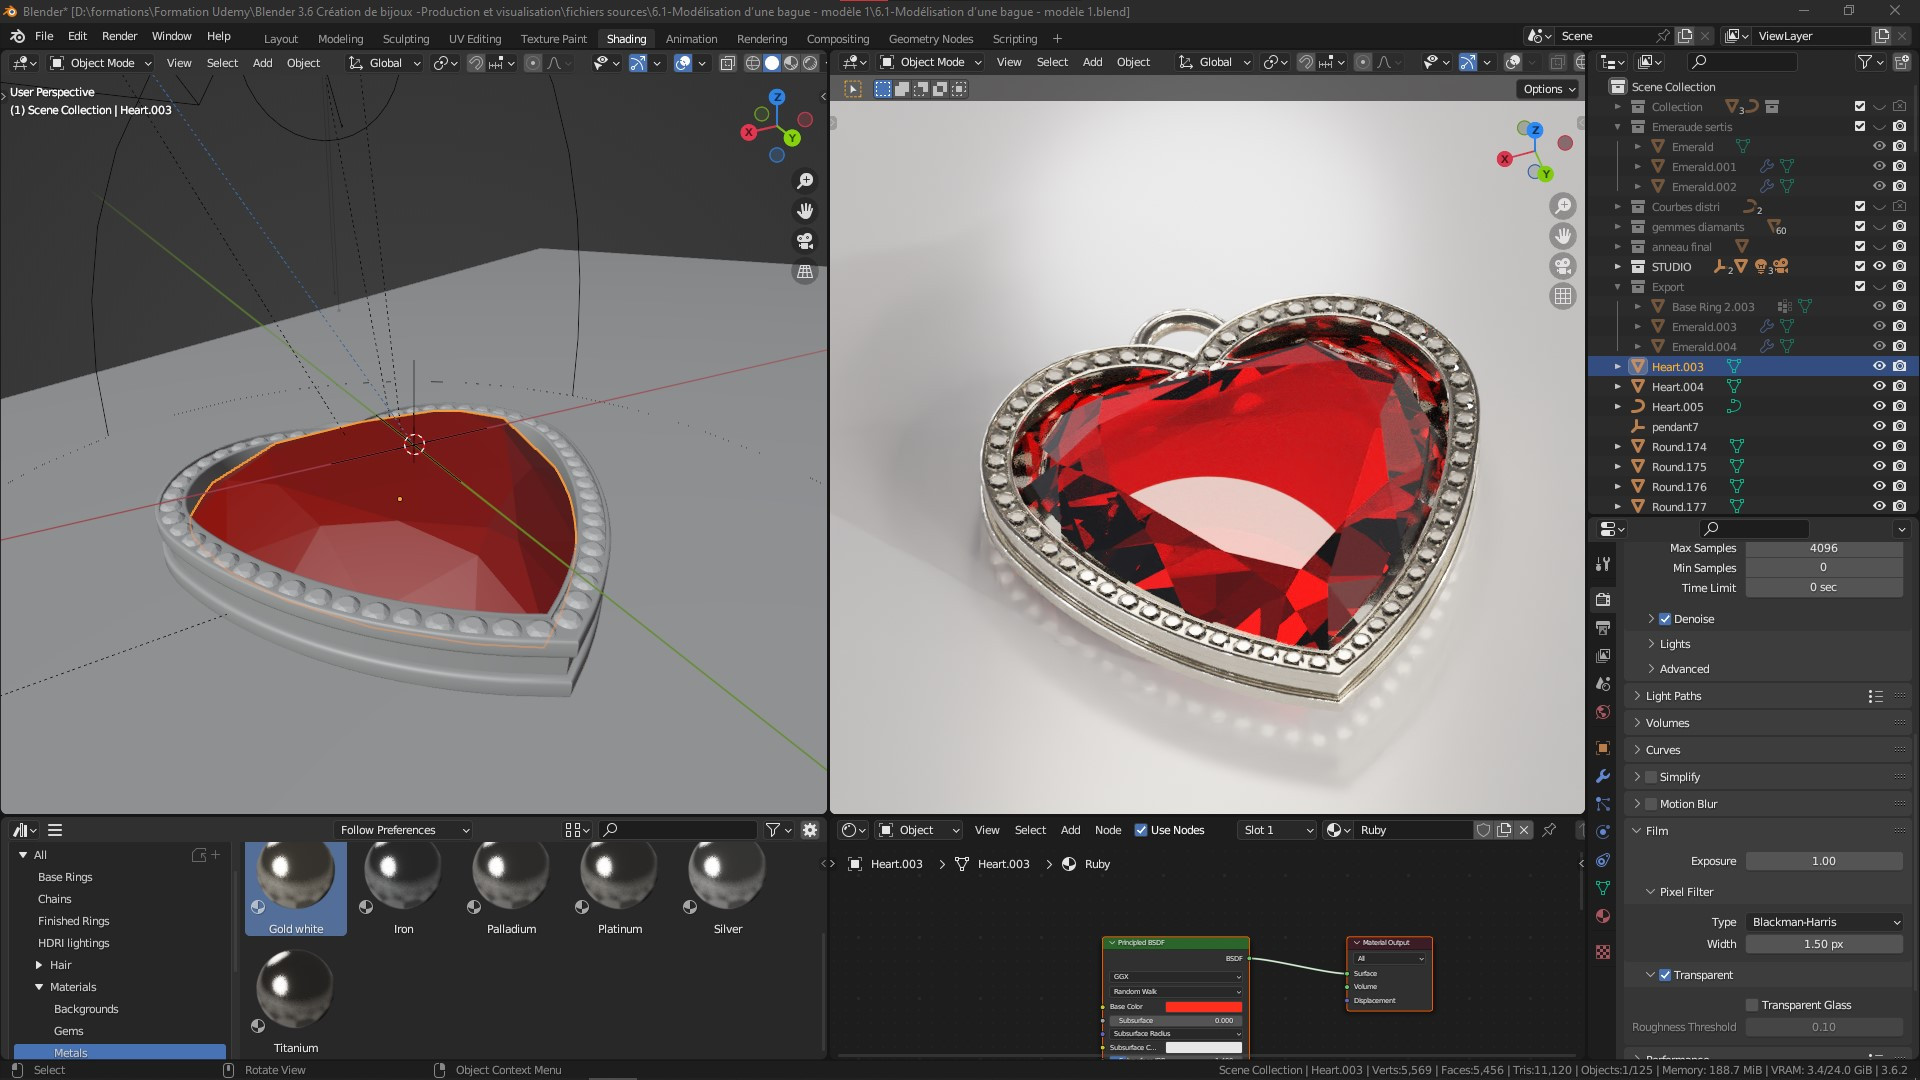
Task: Open Object Constraints properties tab
Action: click(x=1603, y=860)
